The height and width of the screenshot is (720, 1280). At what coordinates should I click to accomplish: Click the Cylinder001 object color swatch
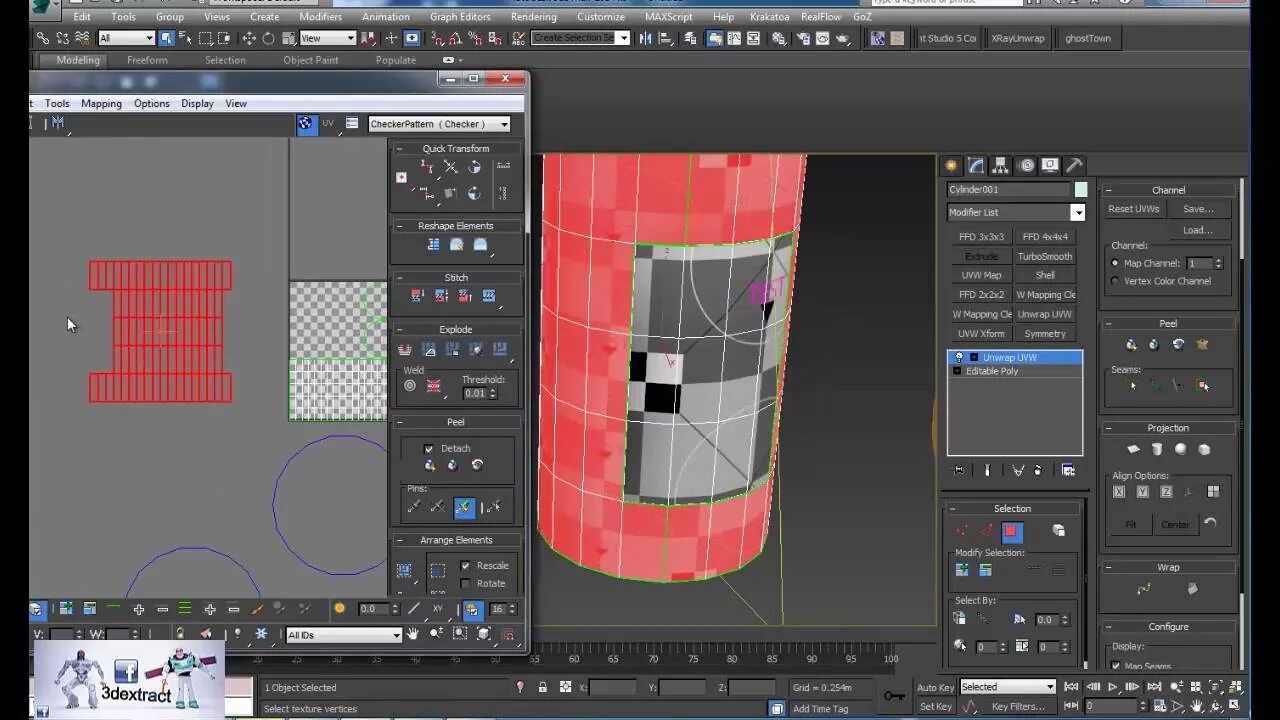1081,190
